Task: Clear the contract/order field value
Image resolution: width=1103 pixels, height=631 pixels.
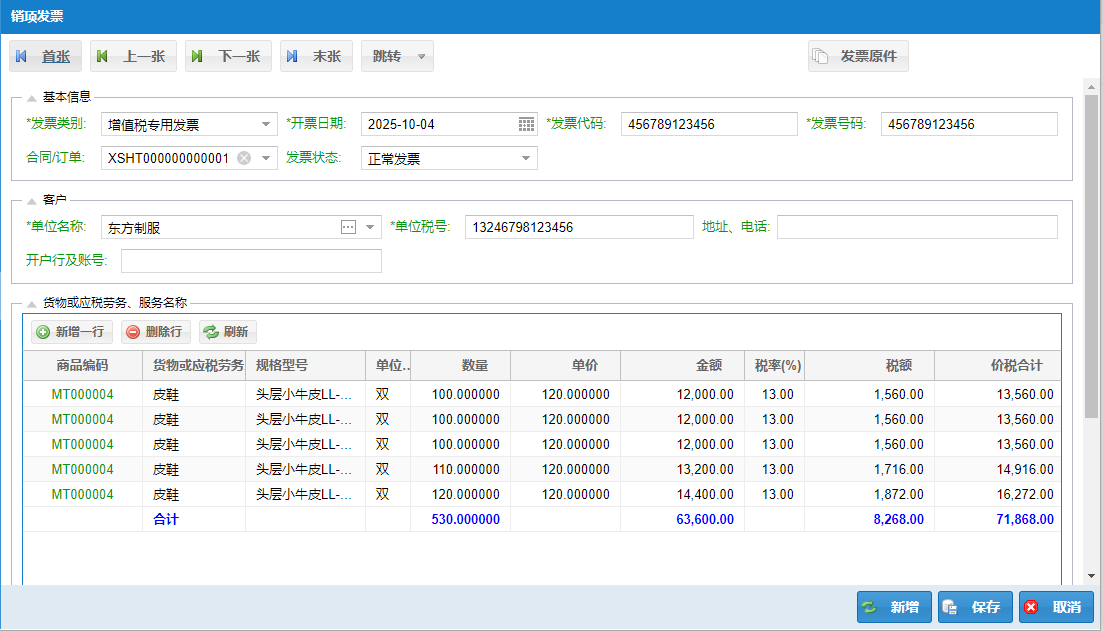Action: click(x=244, y=158)
